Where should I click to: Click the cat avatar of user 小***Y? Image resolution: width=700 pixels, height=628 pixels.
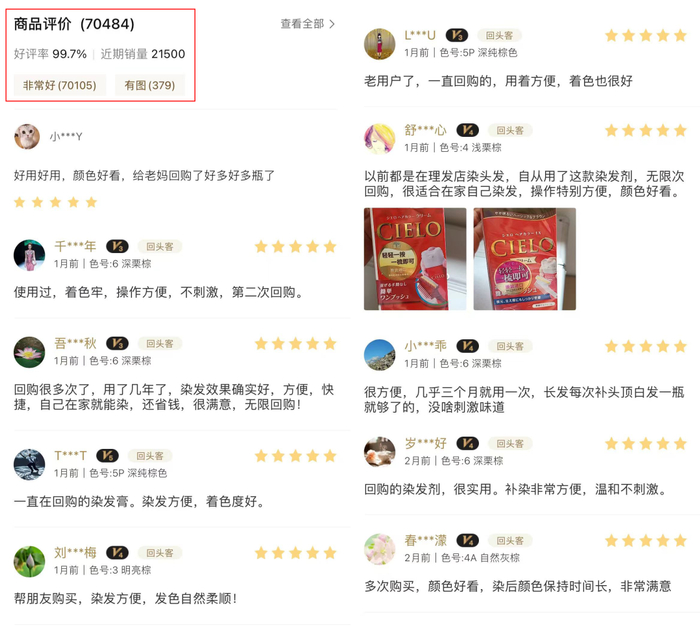tap(27, 137)
